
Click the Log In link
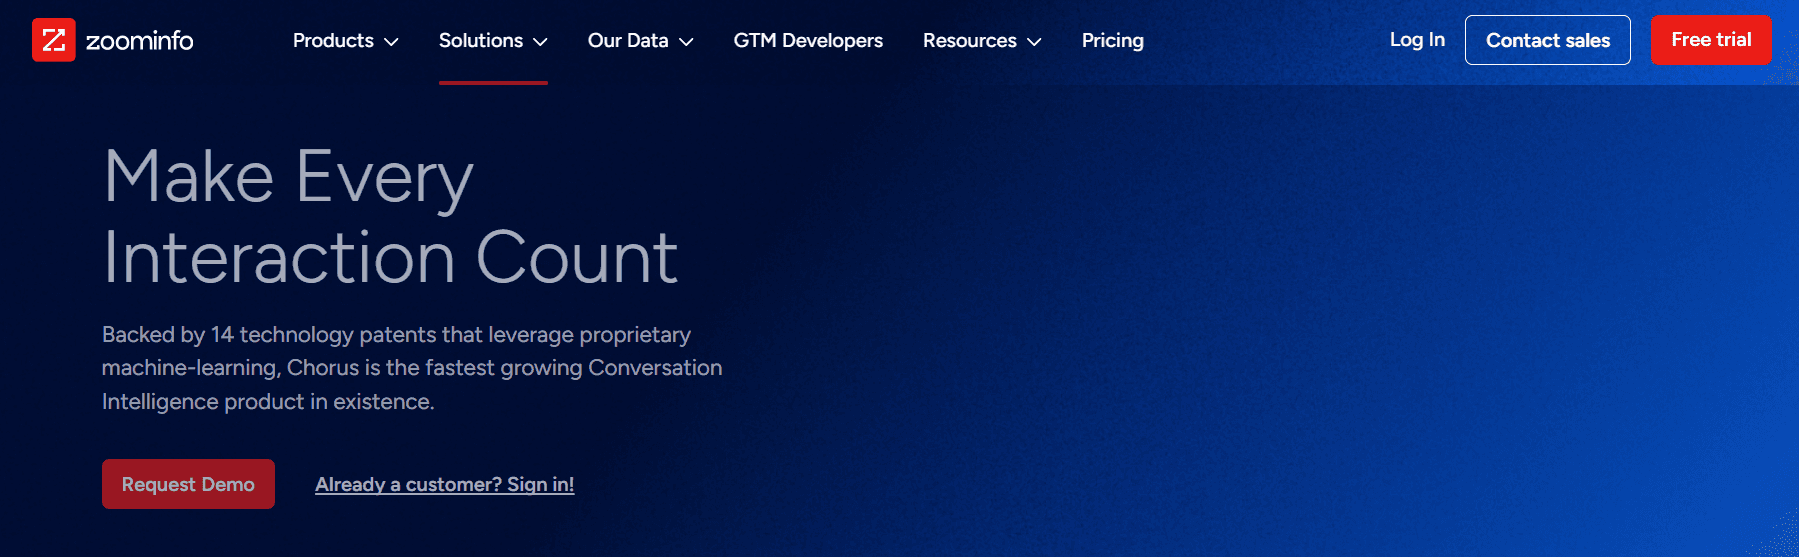click(x=1417, y=40)
